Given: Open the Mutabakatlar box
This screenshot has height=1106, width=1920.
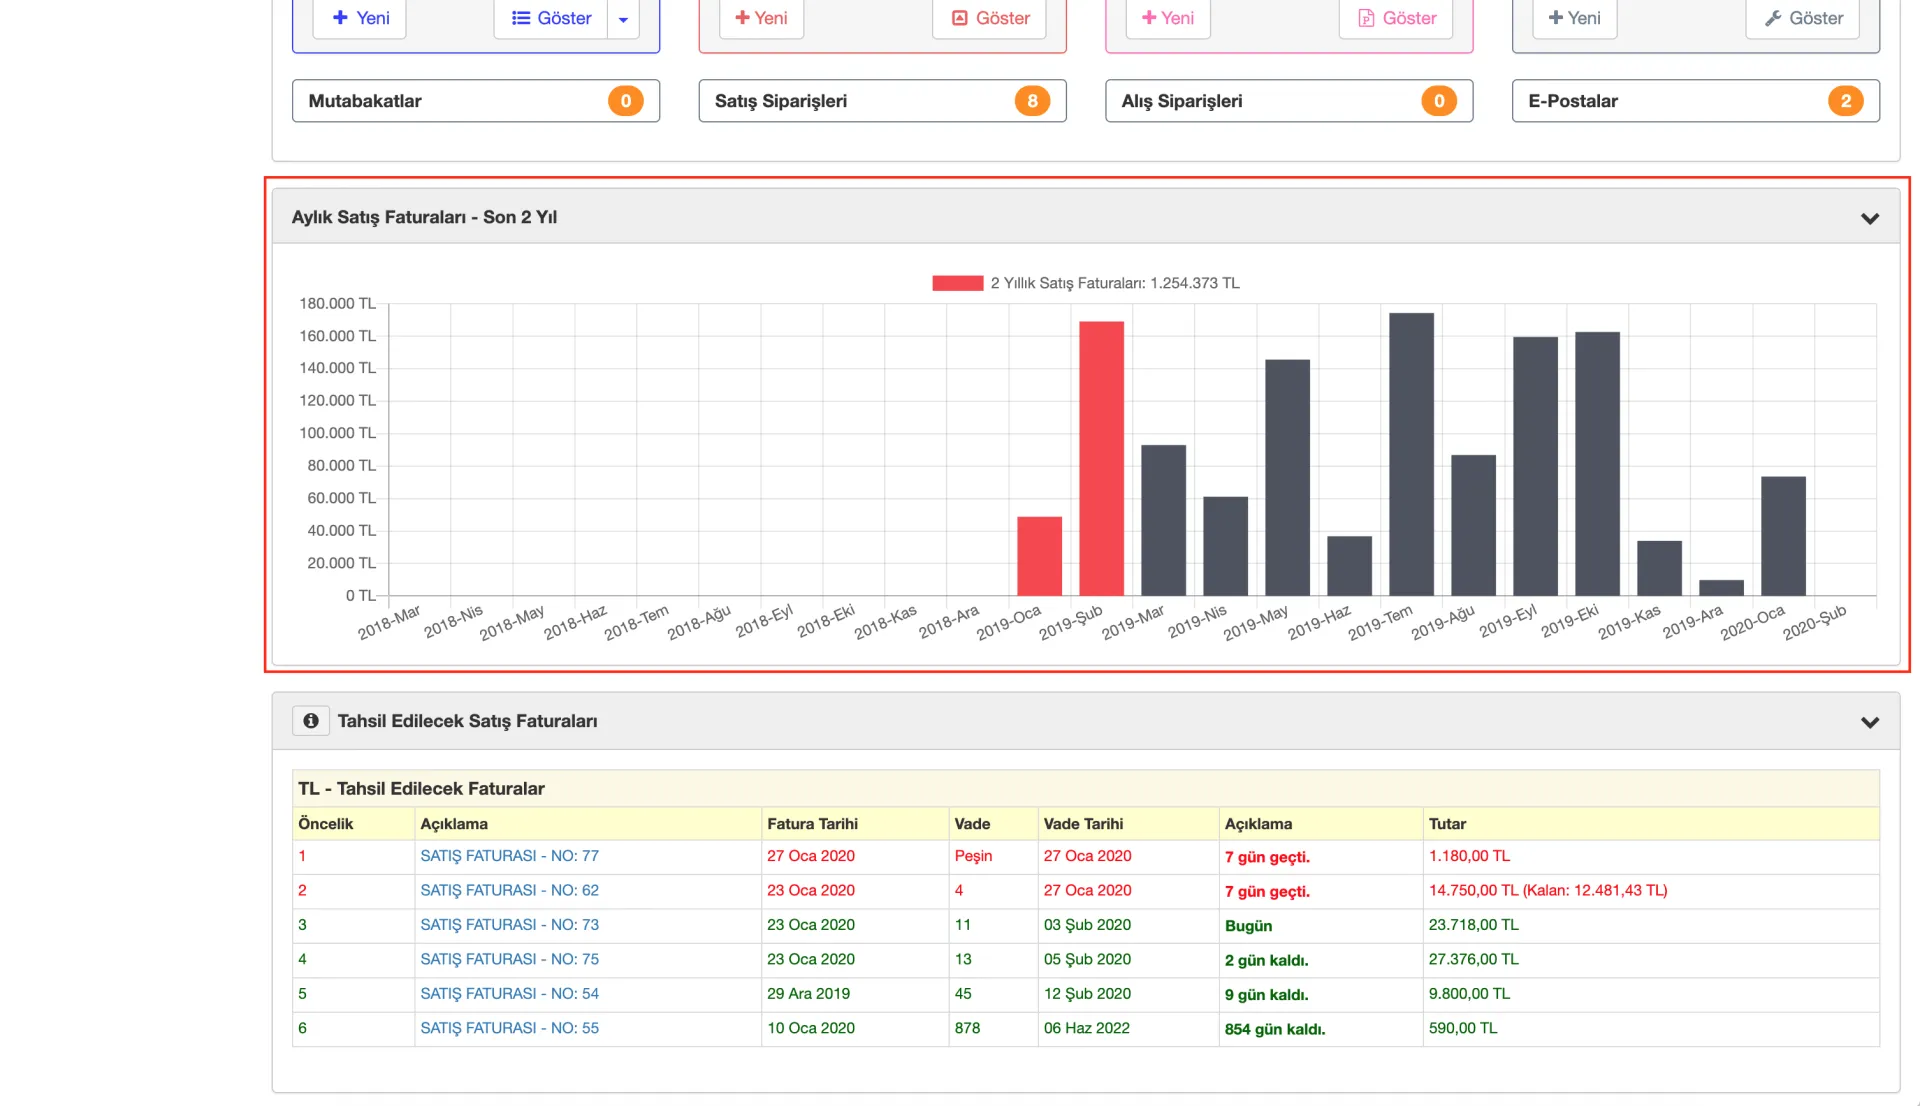Looking at the screenshot, I should click(476, 101).
